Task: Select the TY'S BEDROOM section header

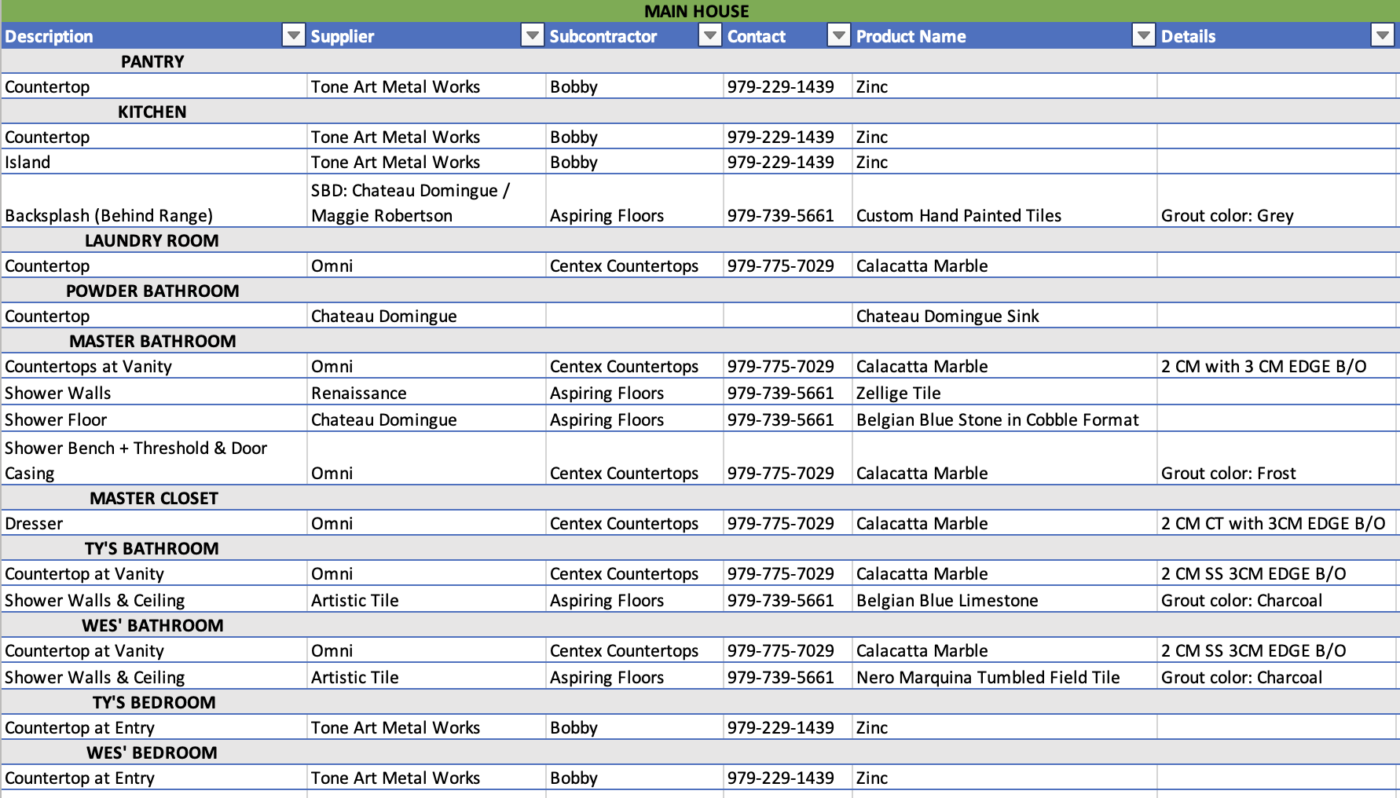Action: click(698, 702)
